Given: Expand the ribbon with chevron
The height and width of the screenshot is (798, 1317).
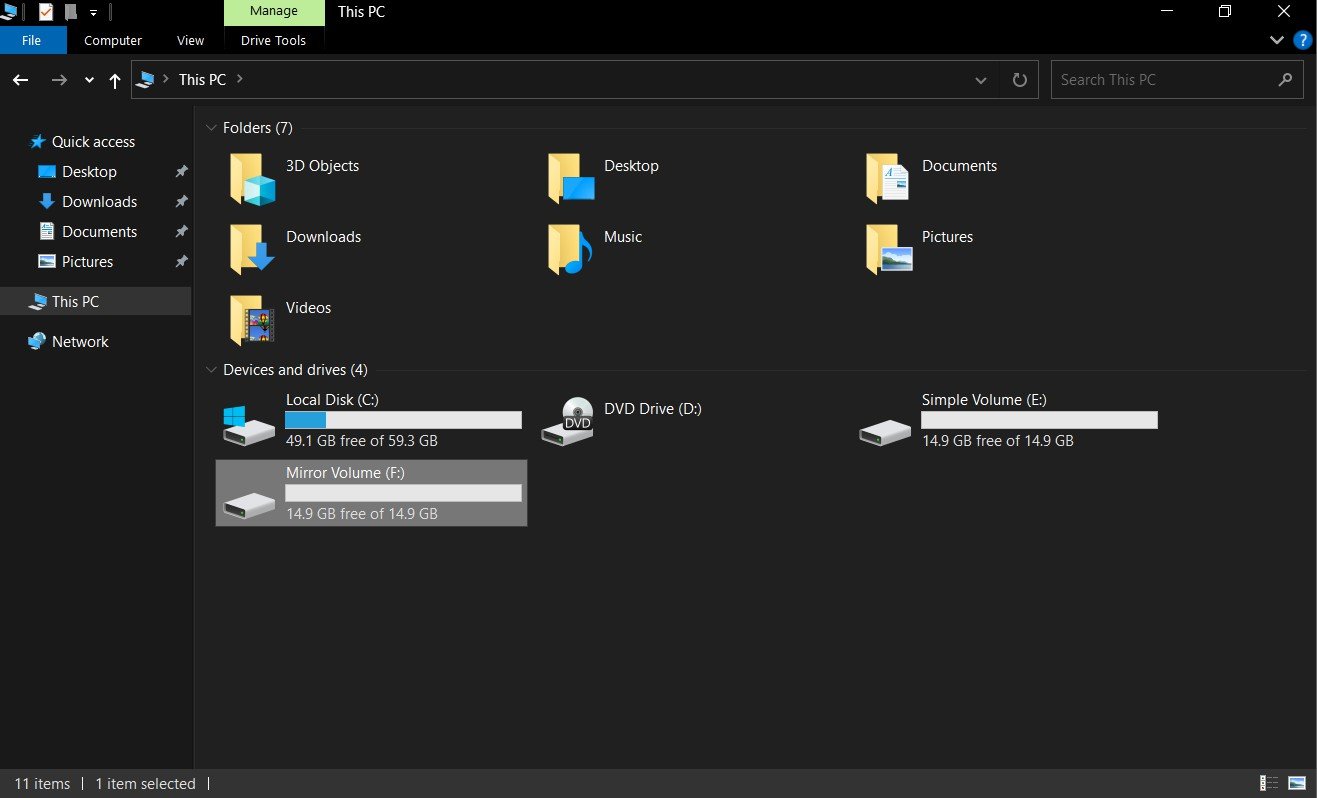Looking at the screenshot, I should 1277,40.
